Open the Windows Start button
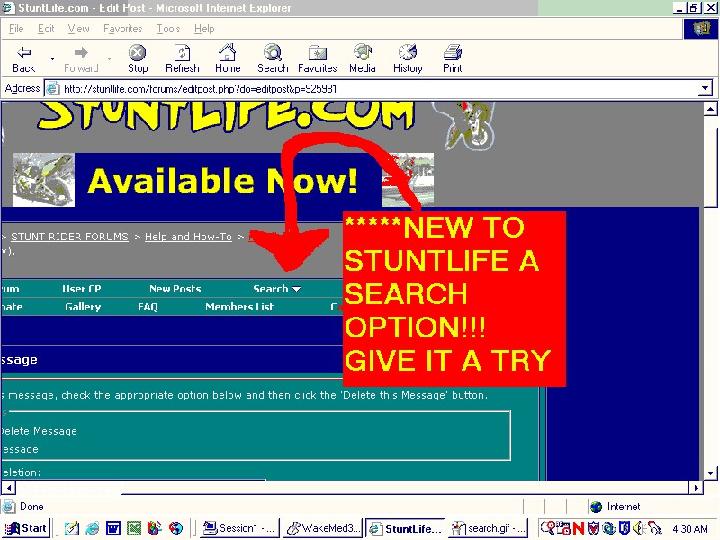This screenshot has height=540, width=720. click(x=27, y=528)
